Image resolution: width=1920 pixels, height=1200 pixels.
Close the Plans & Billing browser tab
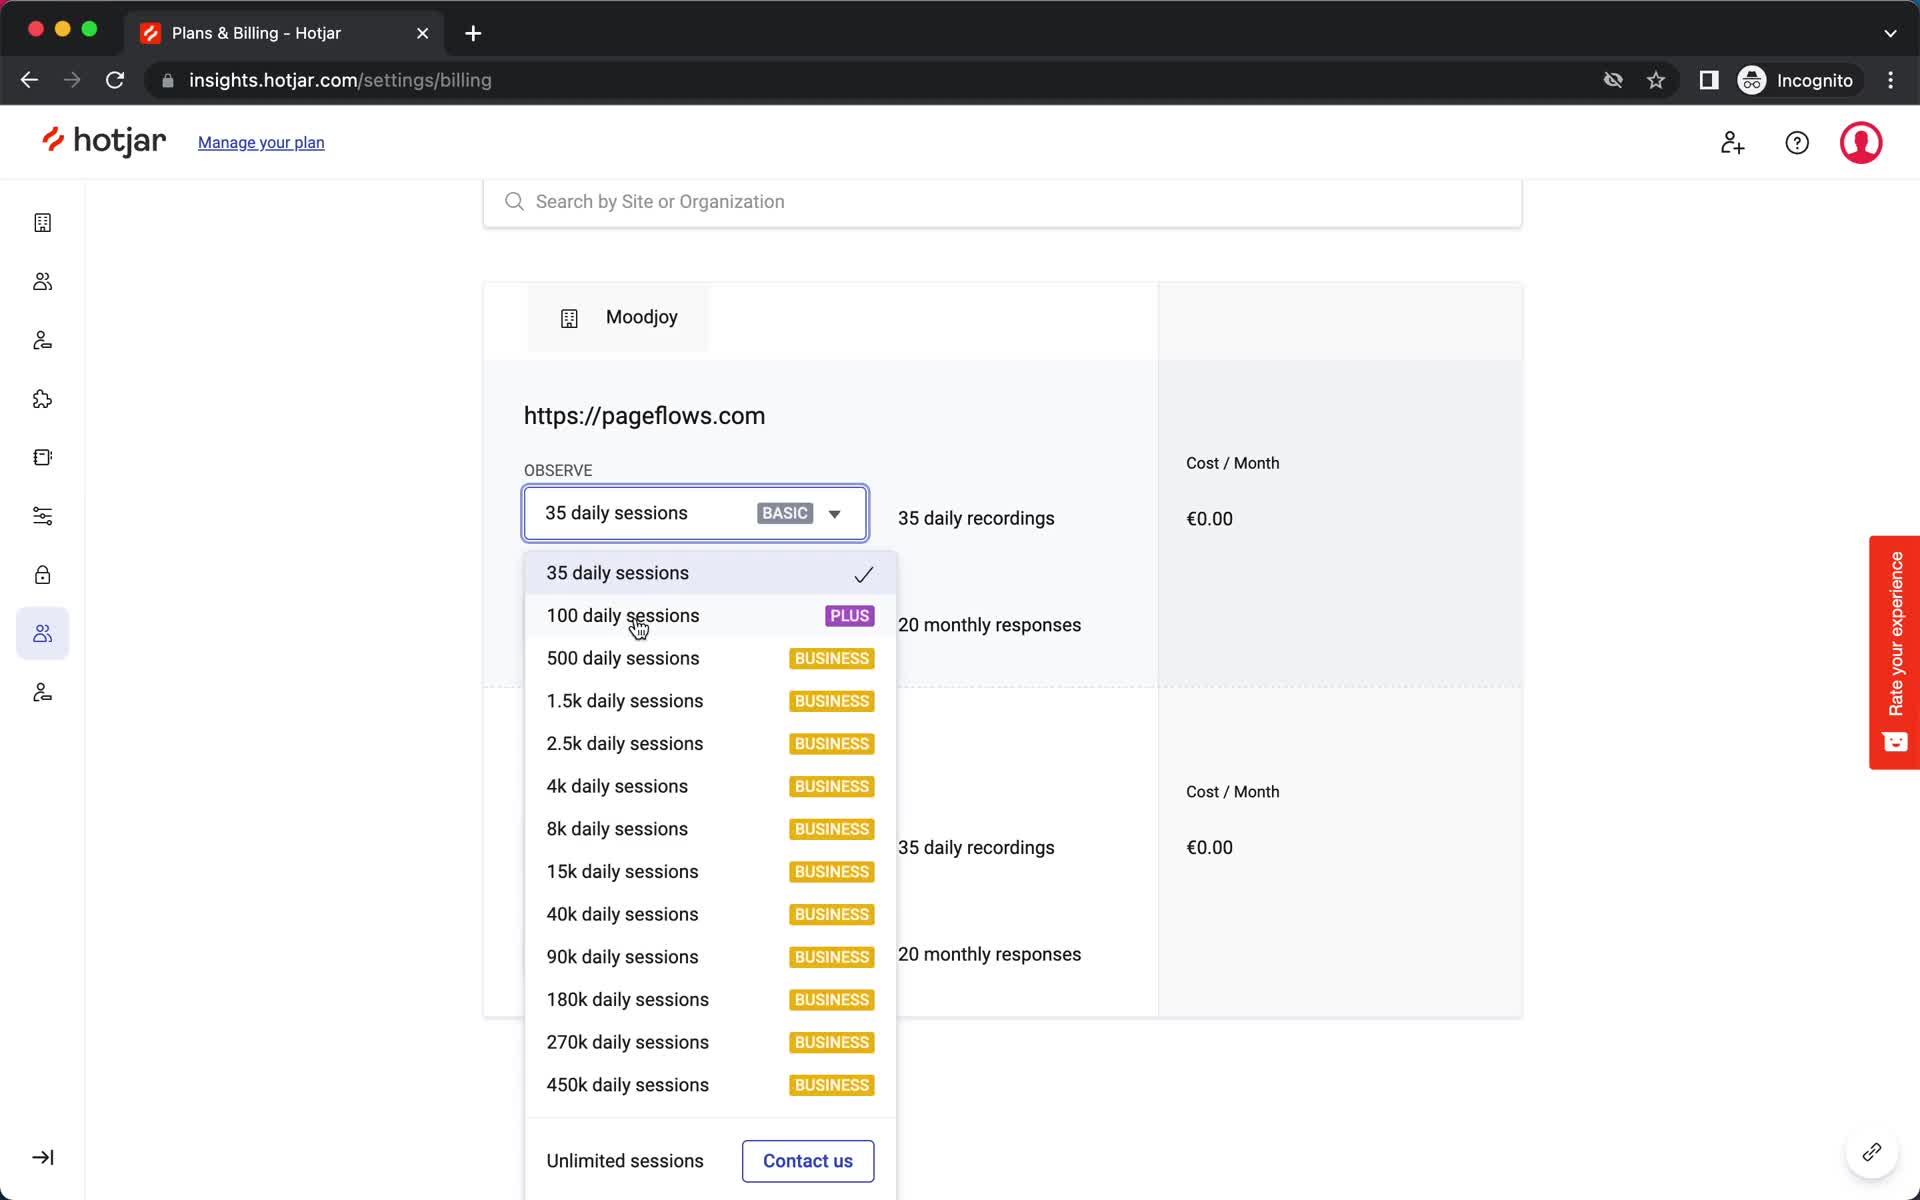point(422,33)
